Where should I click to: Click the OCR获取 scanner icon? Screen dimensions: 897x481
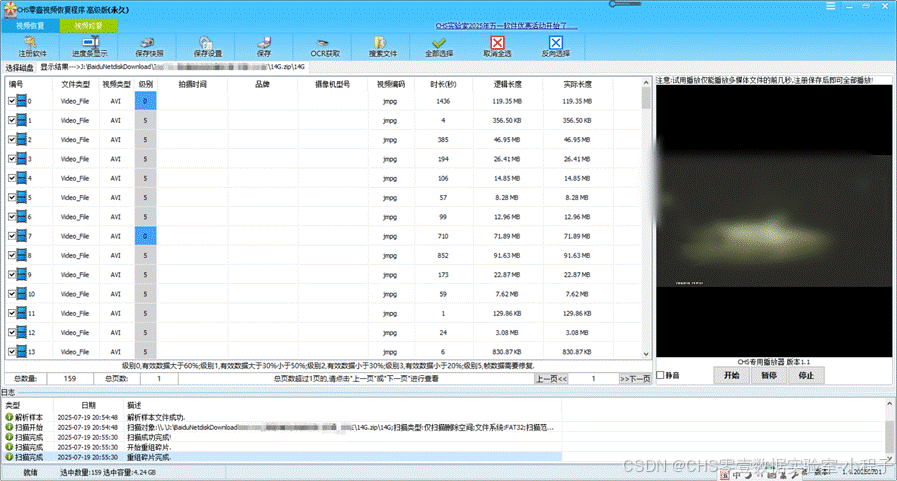pyautogui.click(x=324, y=43)
